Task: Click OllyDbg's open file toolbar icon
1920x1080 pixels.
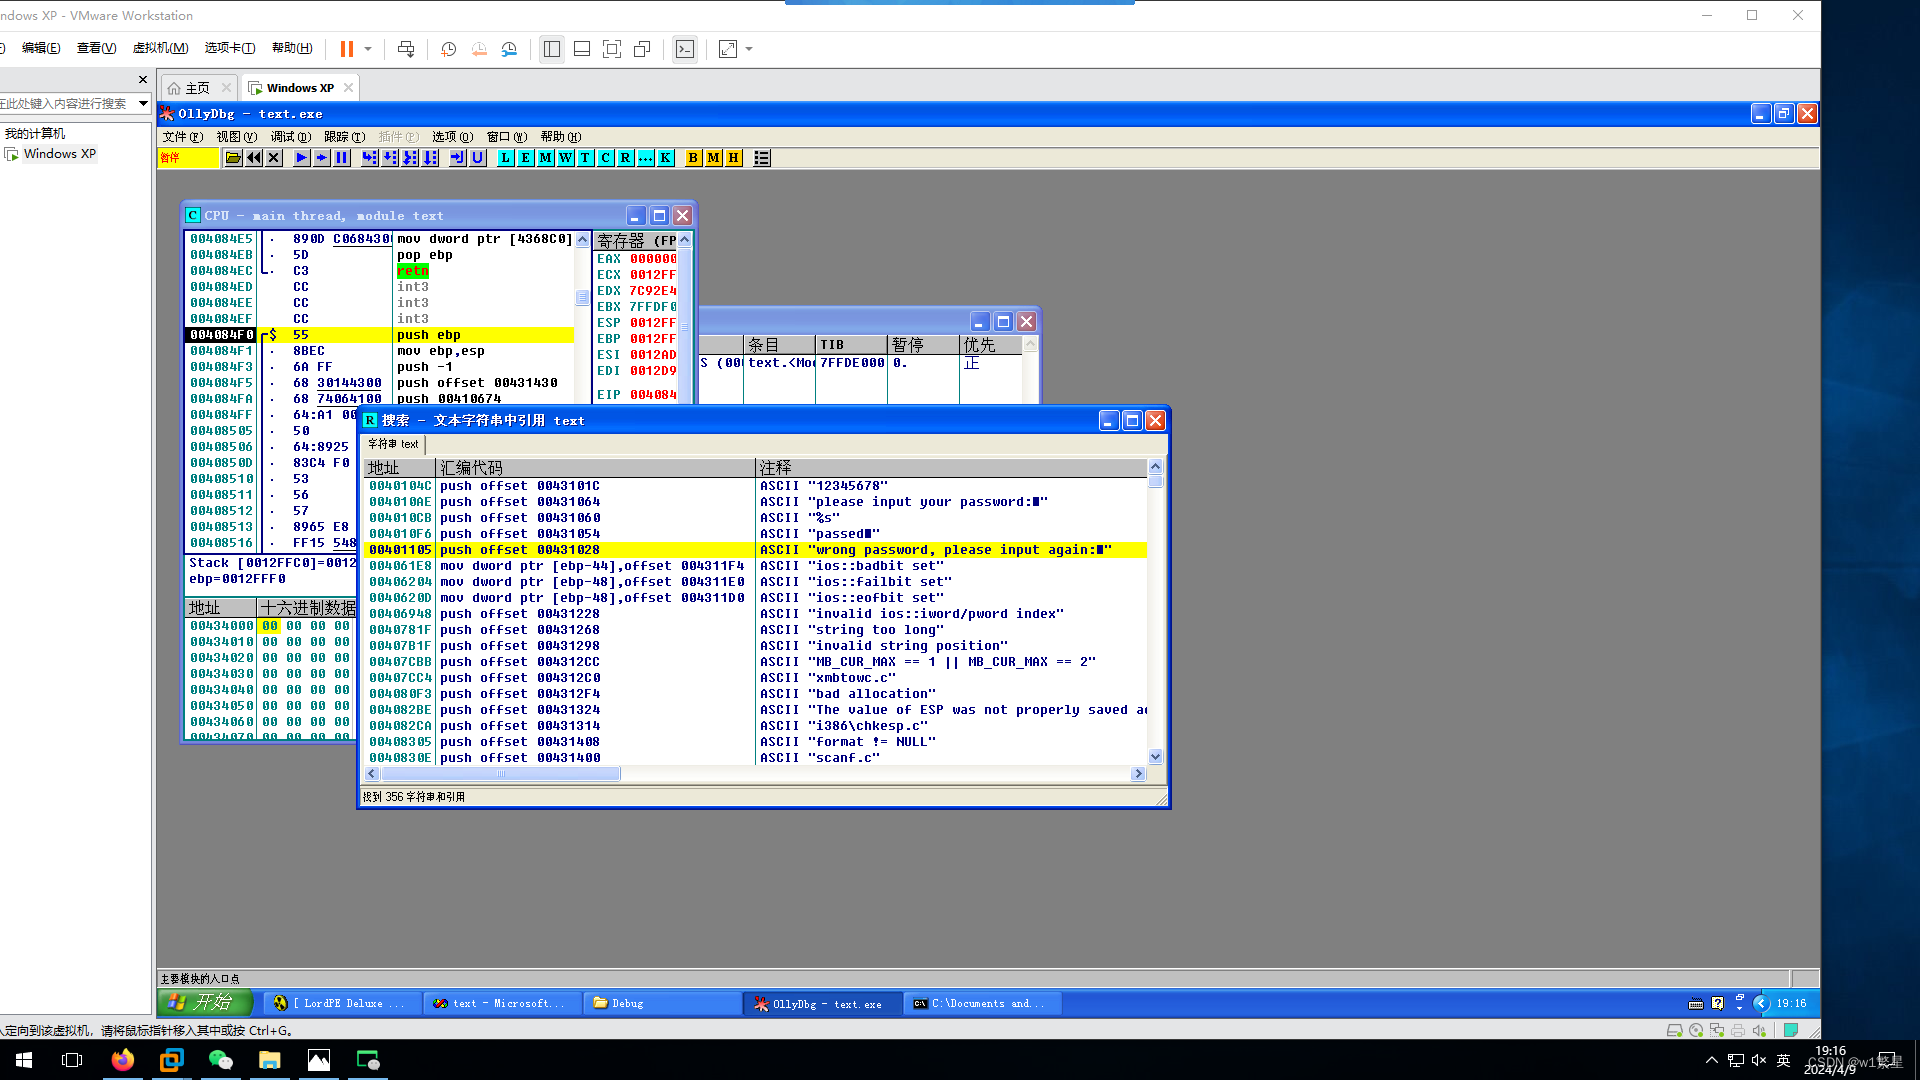Action: (x=233, y=158)
